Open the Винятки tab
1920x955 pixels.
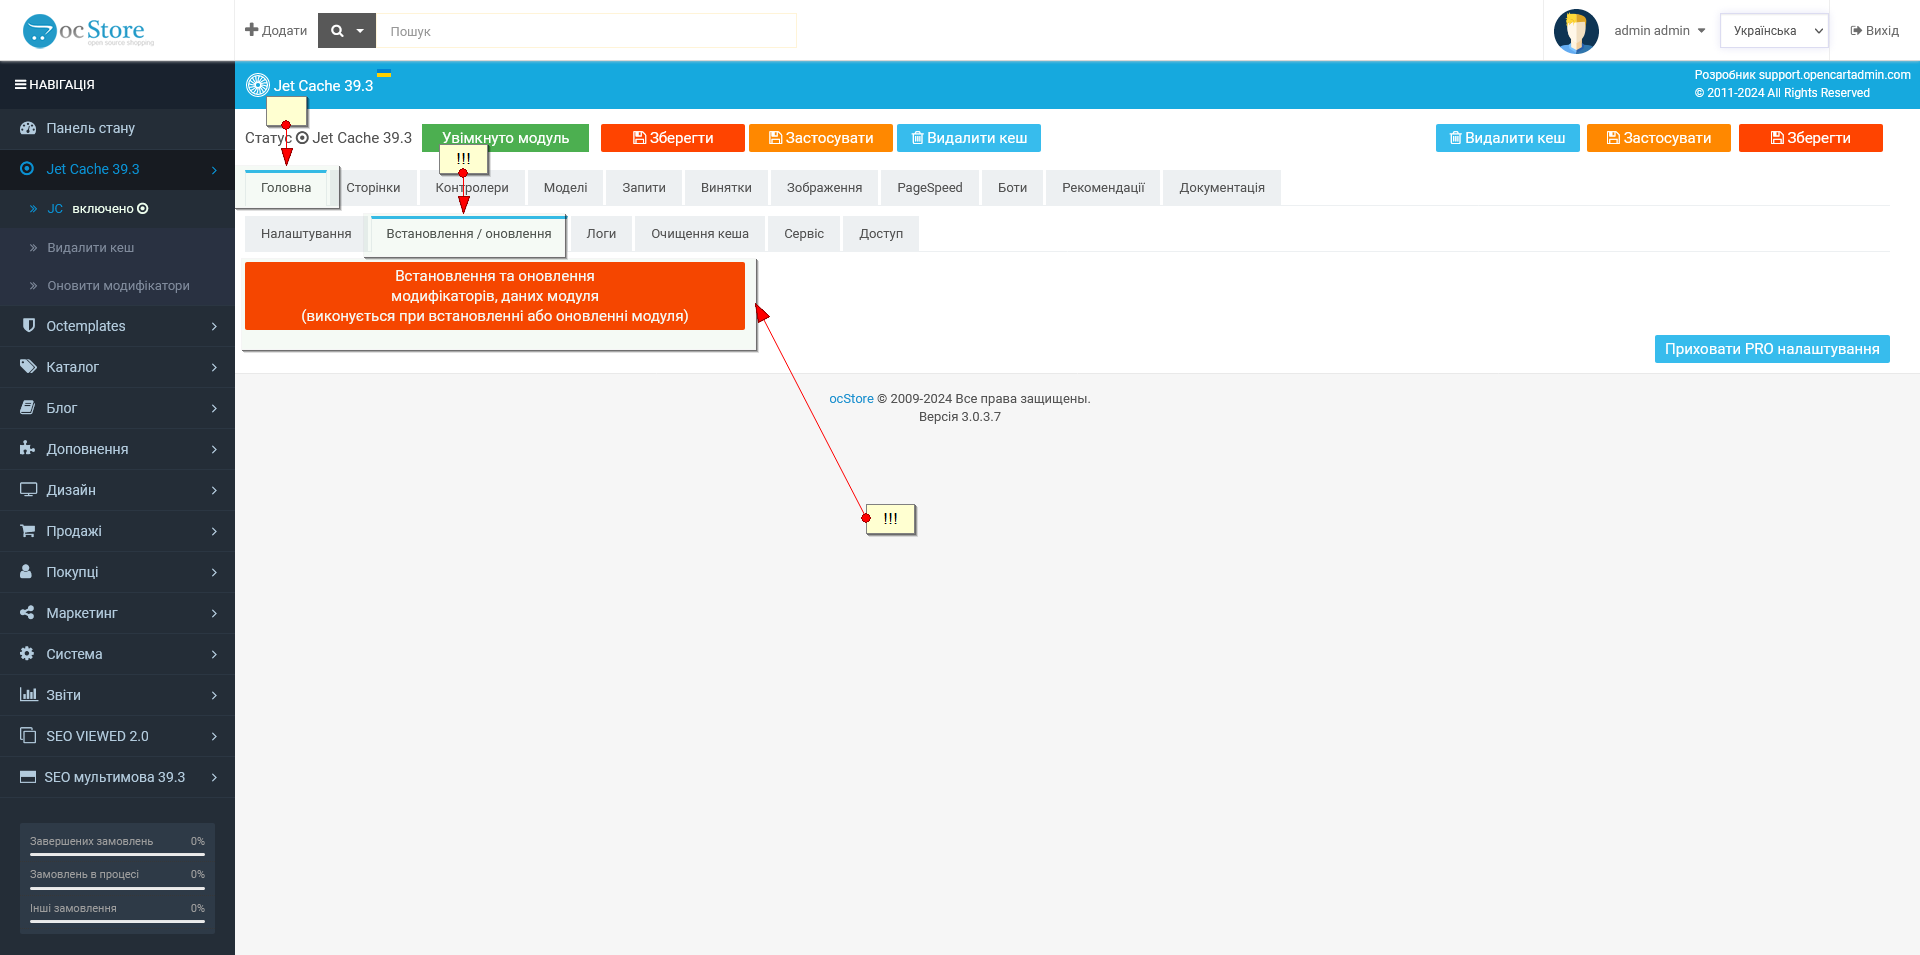[x=726, y=188]
